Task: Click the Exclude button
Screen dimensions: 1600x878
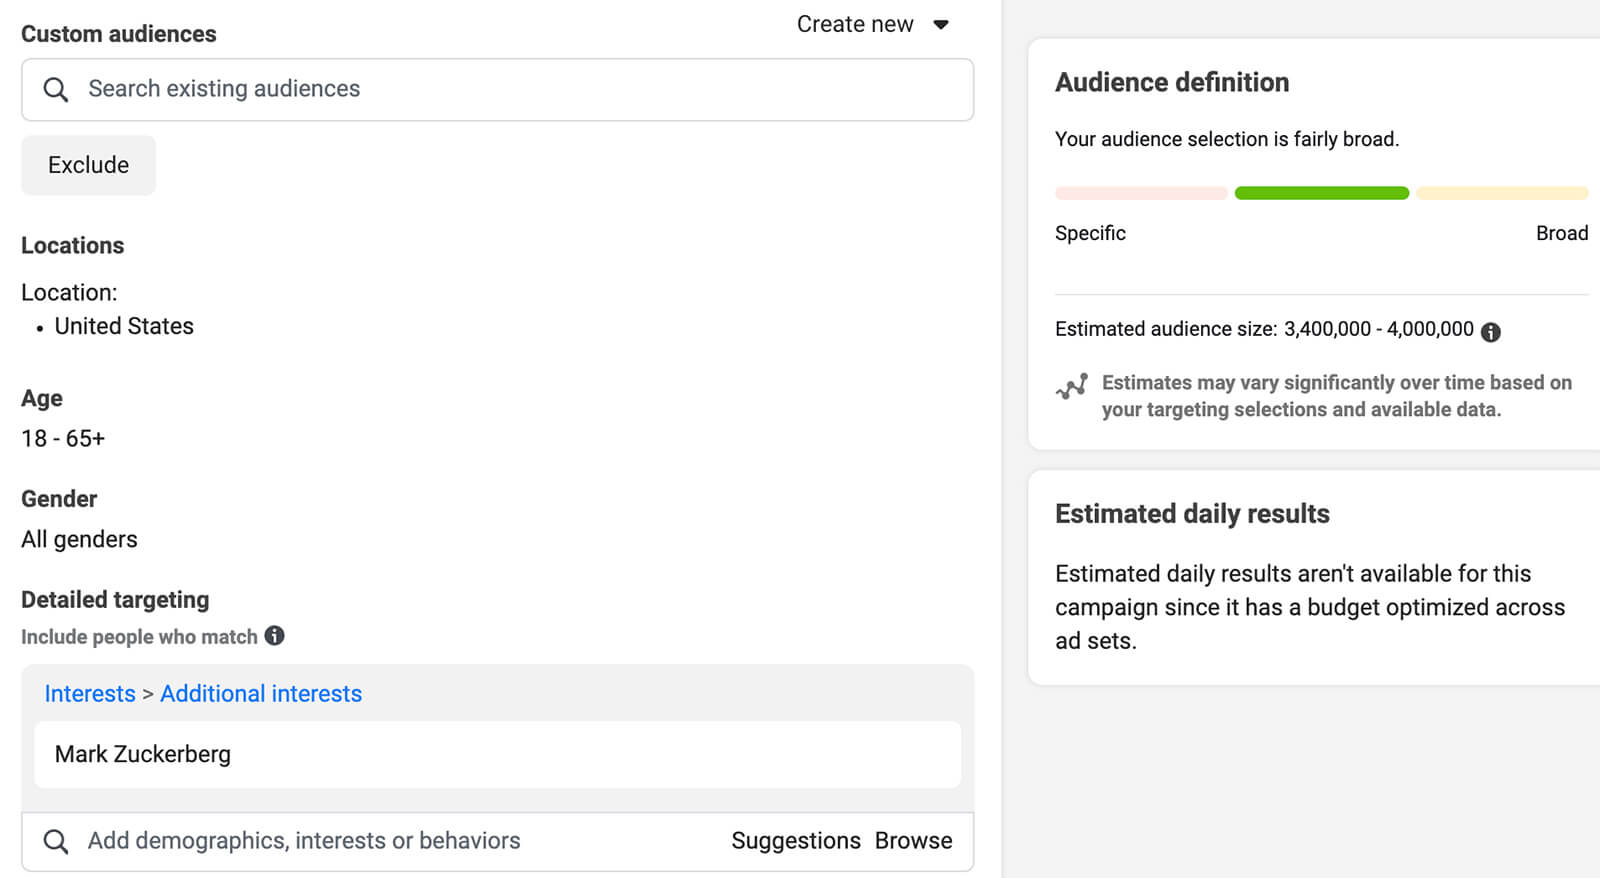Action: pyautogui.click(x=88, y=165)
